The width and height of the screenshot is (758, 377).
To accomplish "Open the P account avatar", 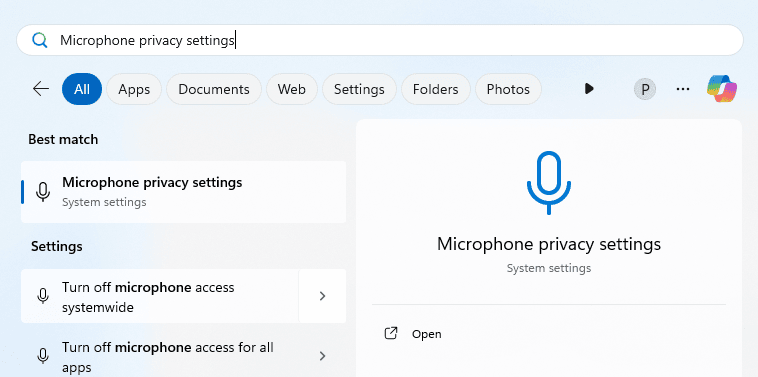I will click(644, 89).
